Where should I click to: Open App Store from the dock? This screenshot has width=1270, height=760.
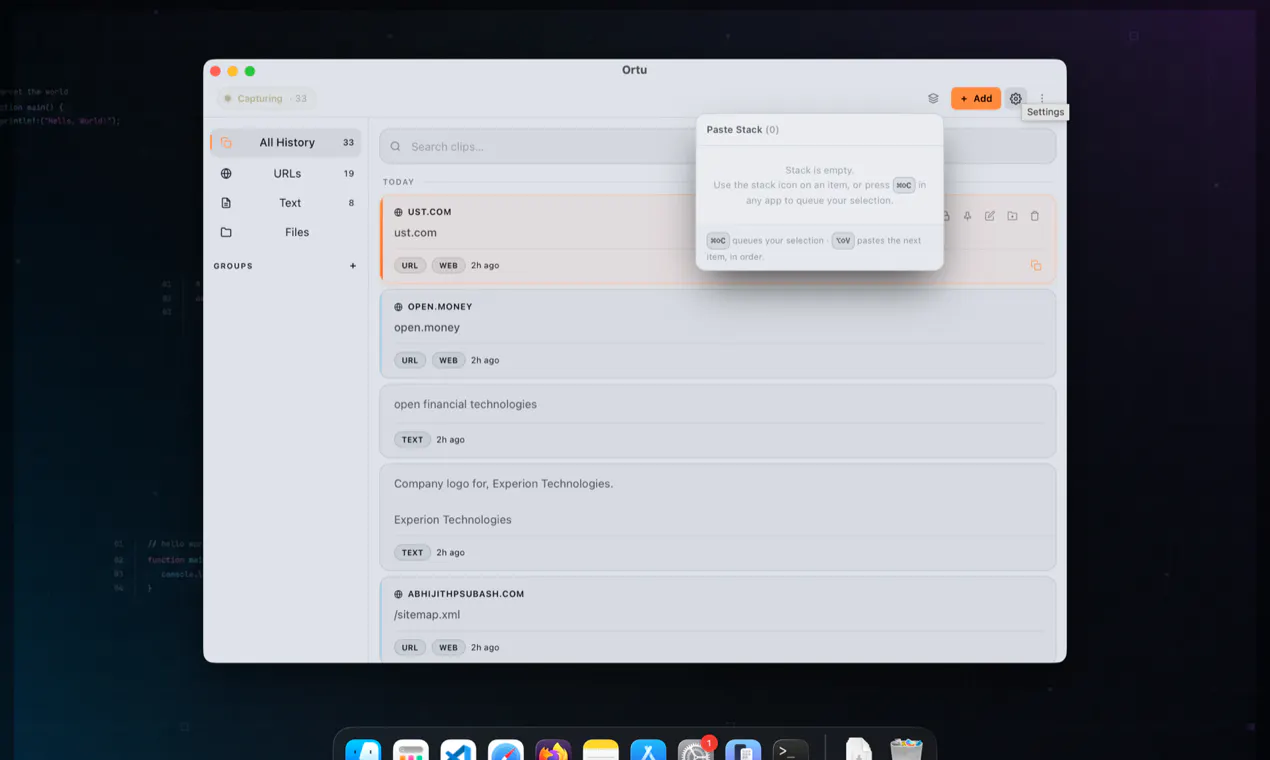(x=648, y=750)
